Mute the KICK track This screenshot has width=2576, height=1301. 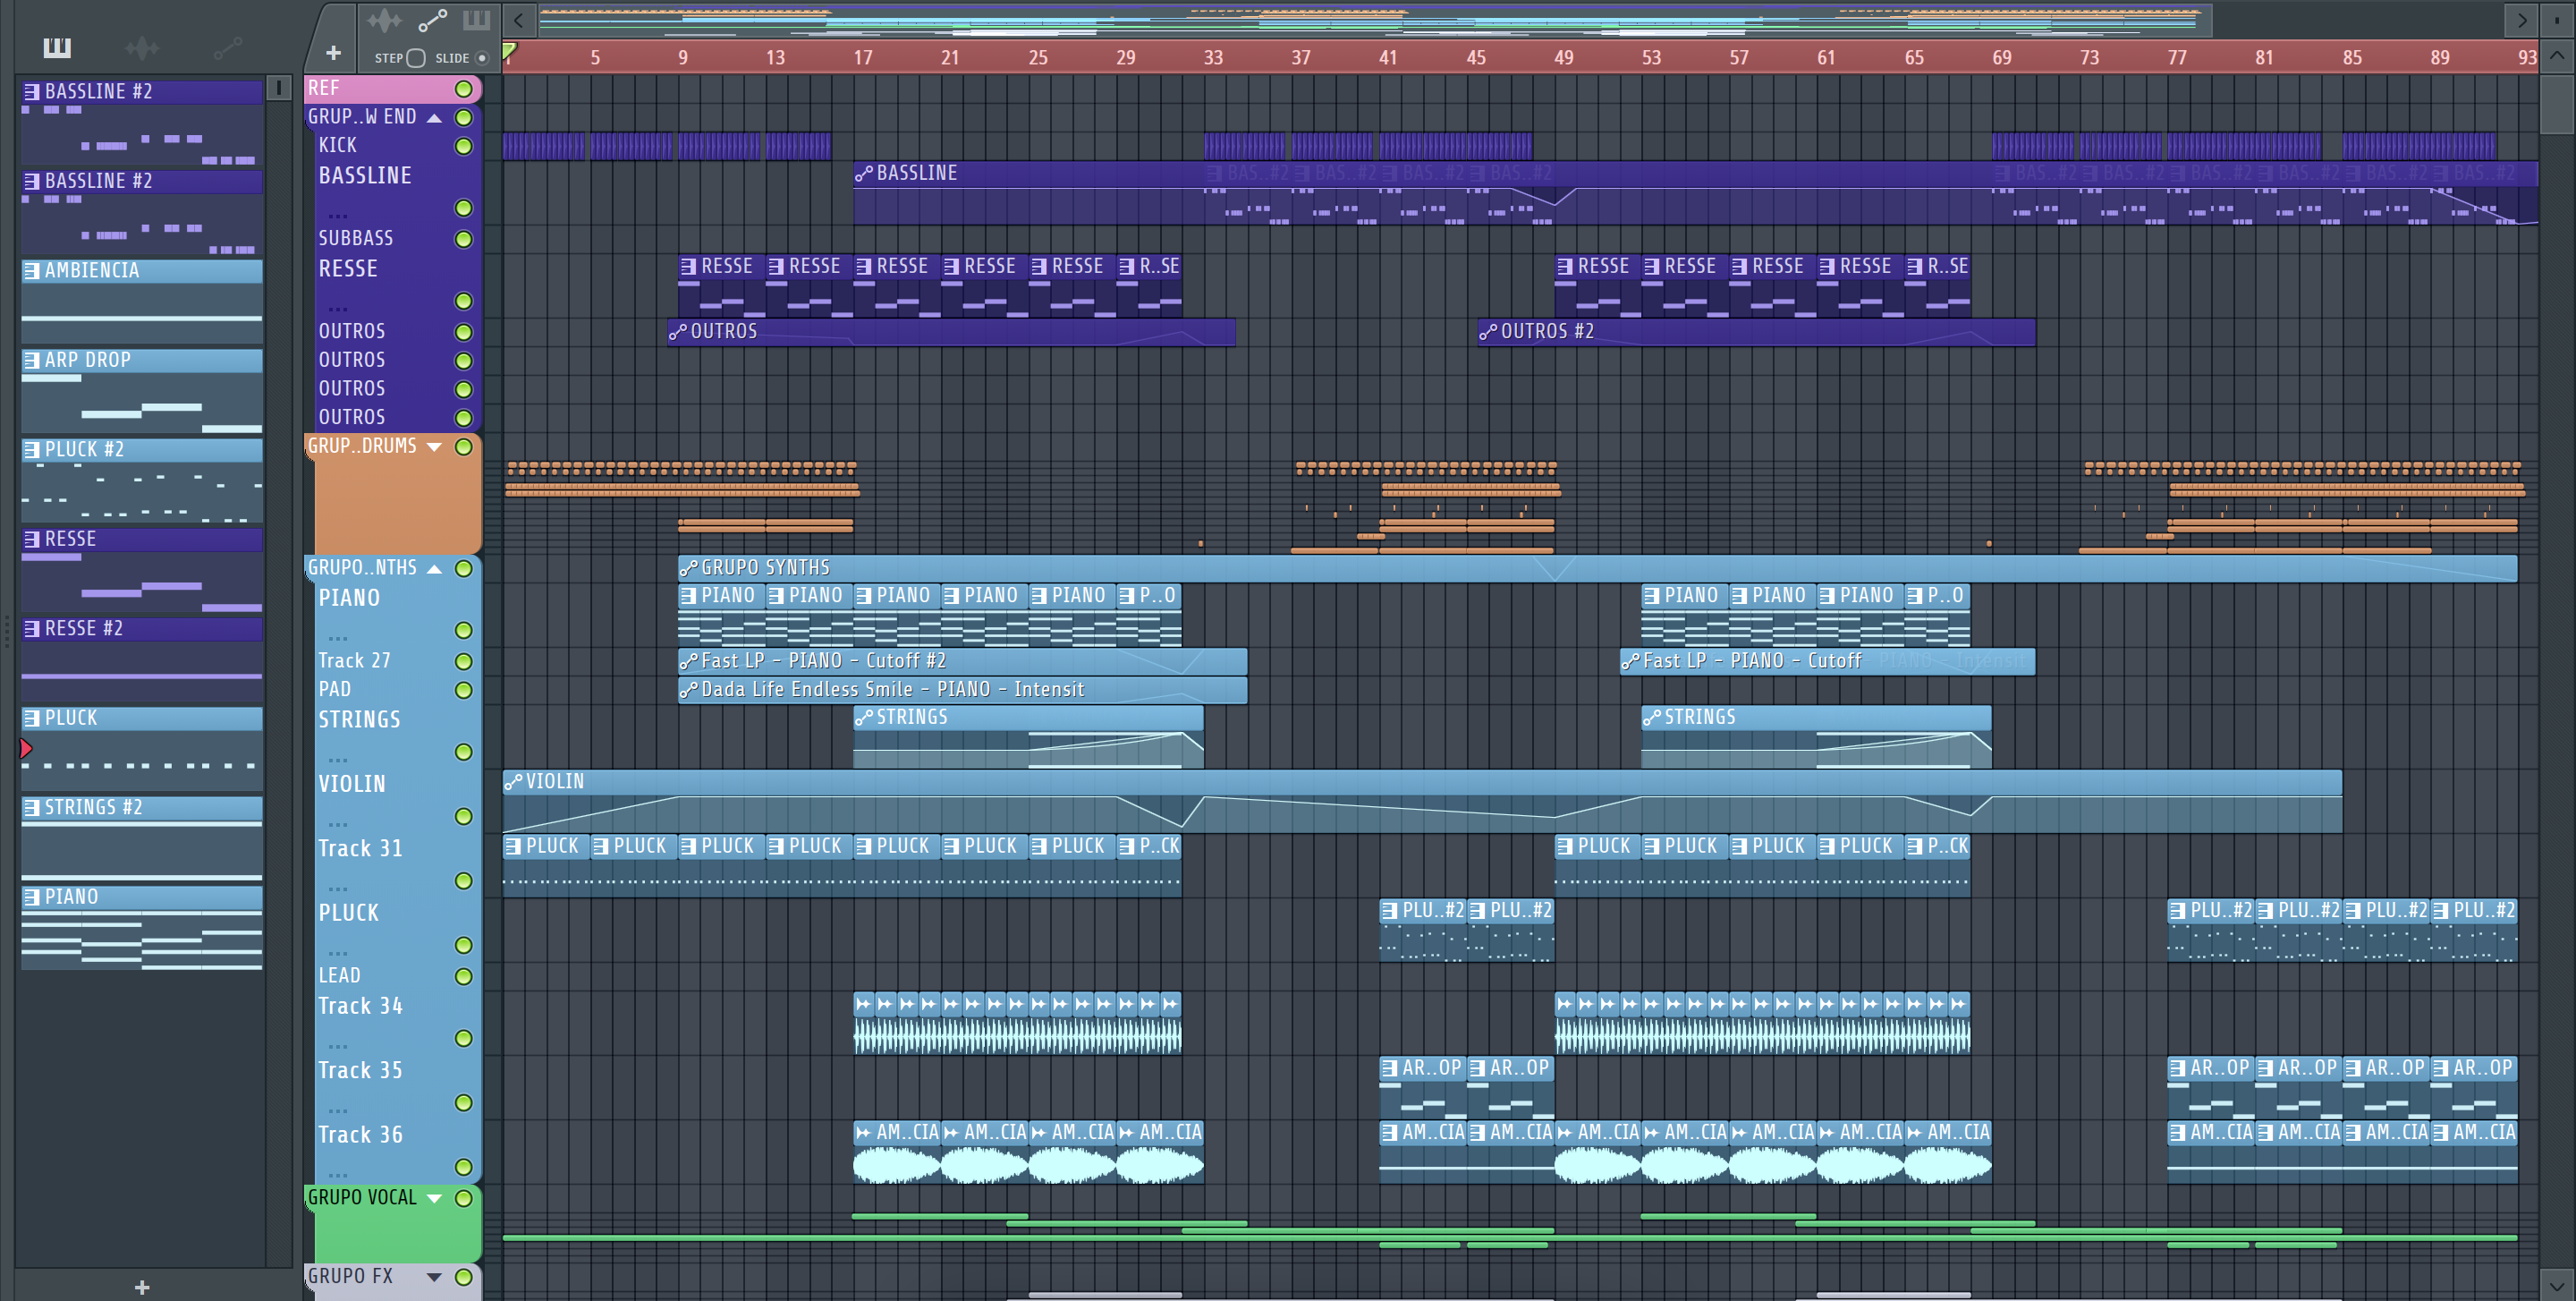463,146
